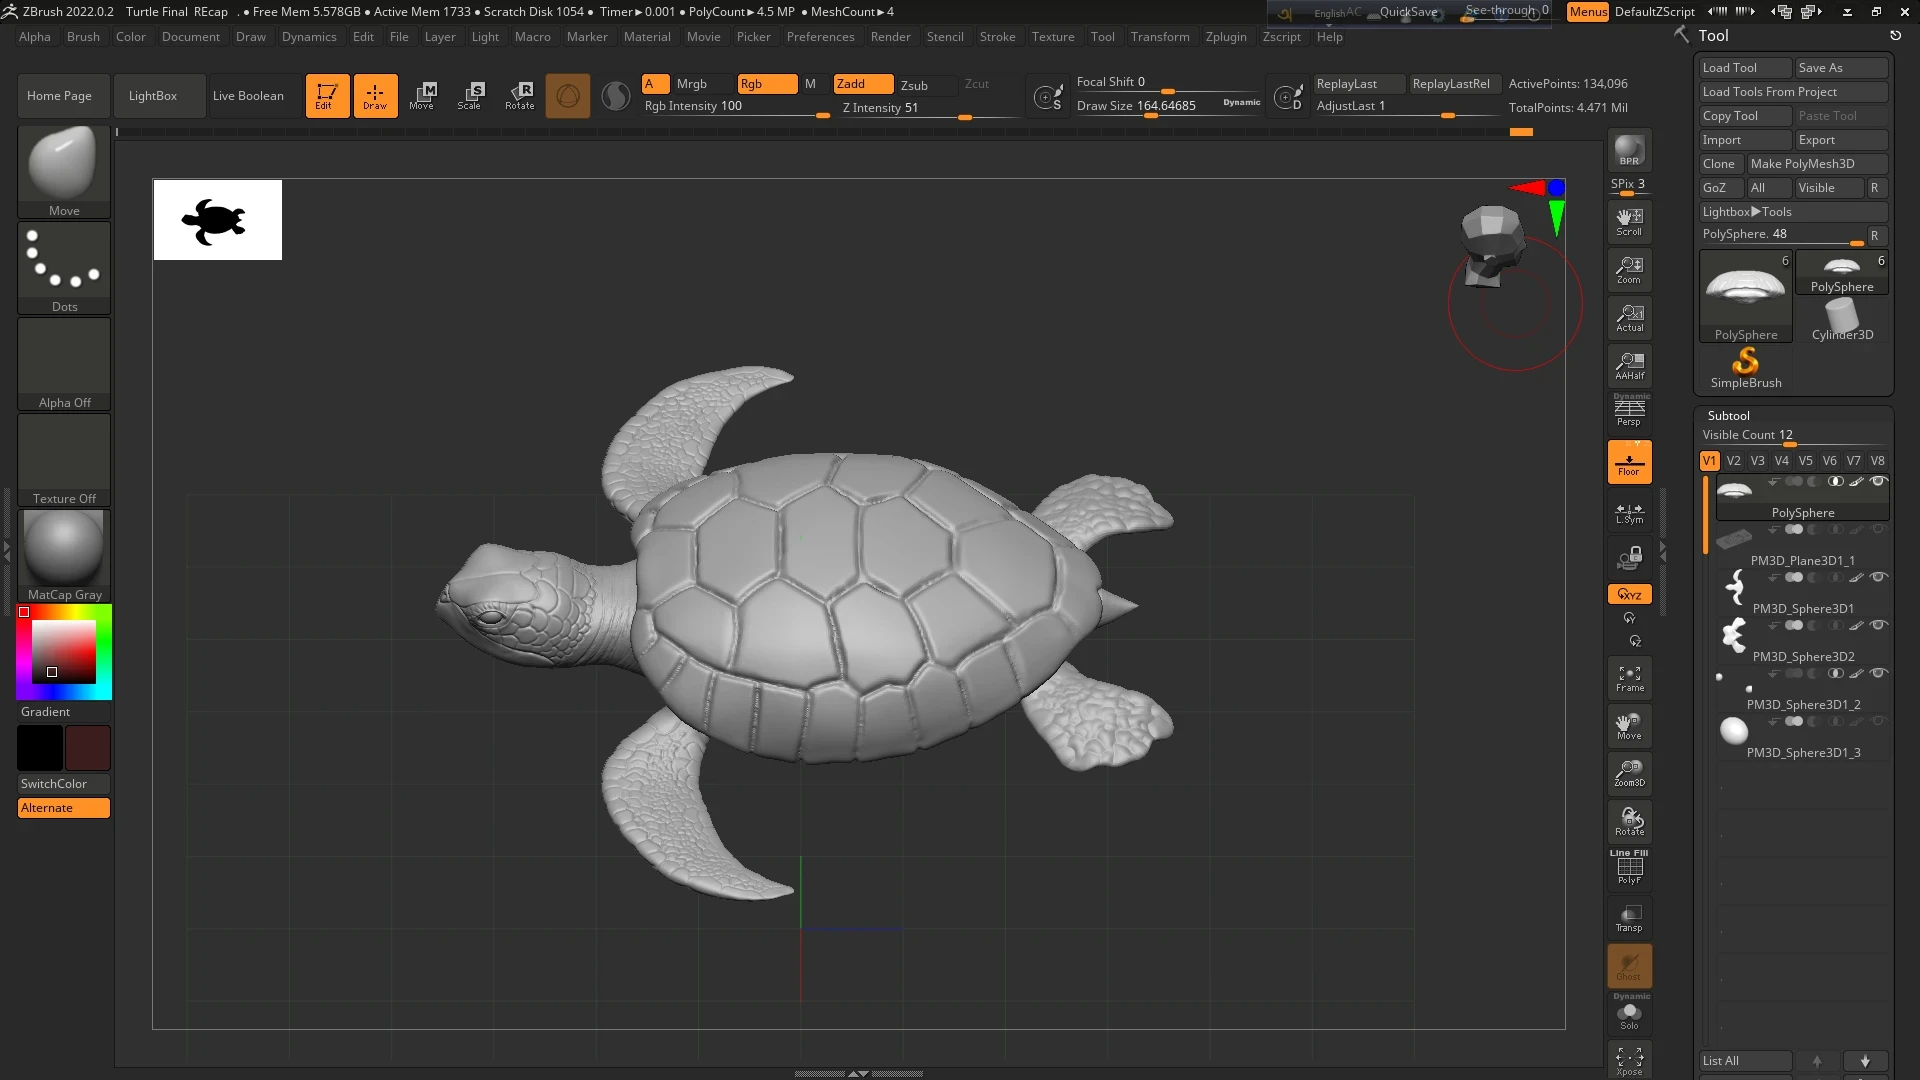Toggle the Floor grid off

pos(1629,461)
